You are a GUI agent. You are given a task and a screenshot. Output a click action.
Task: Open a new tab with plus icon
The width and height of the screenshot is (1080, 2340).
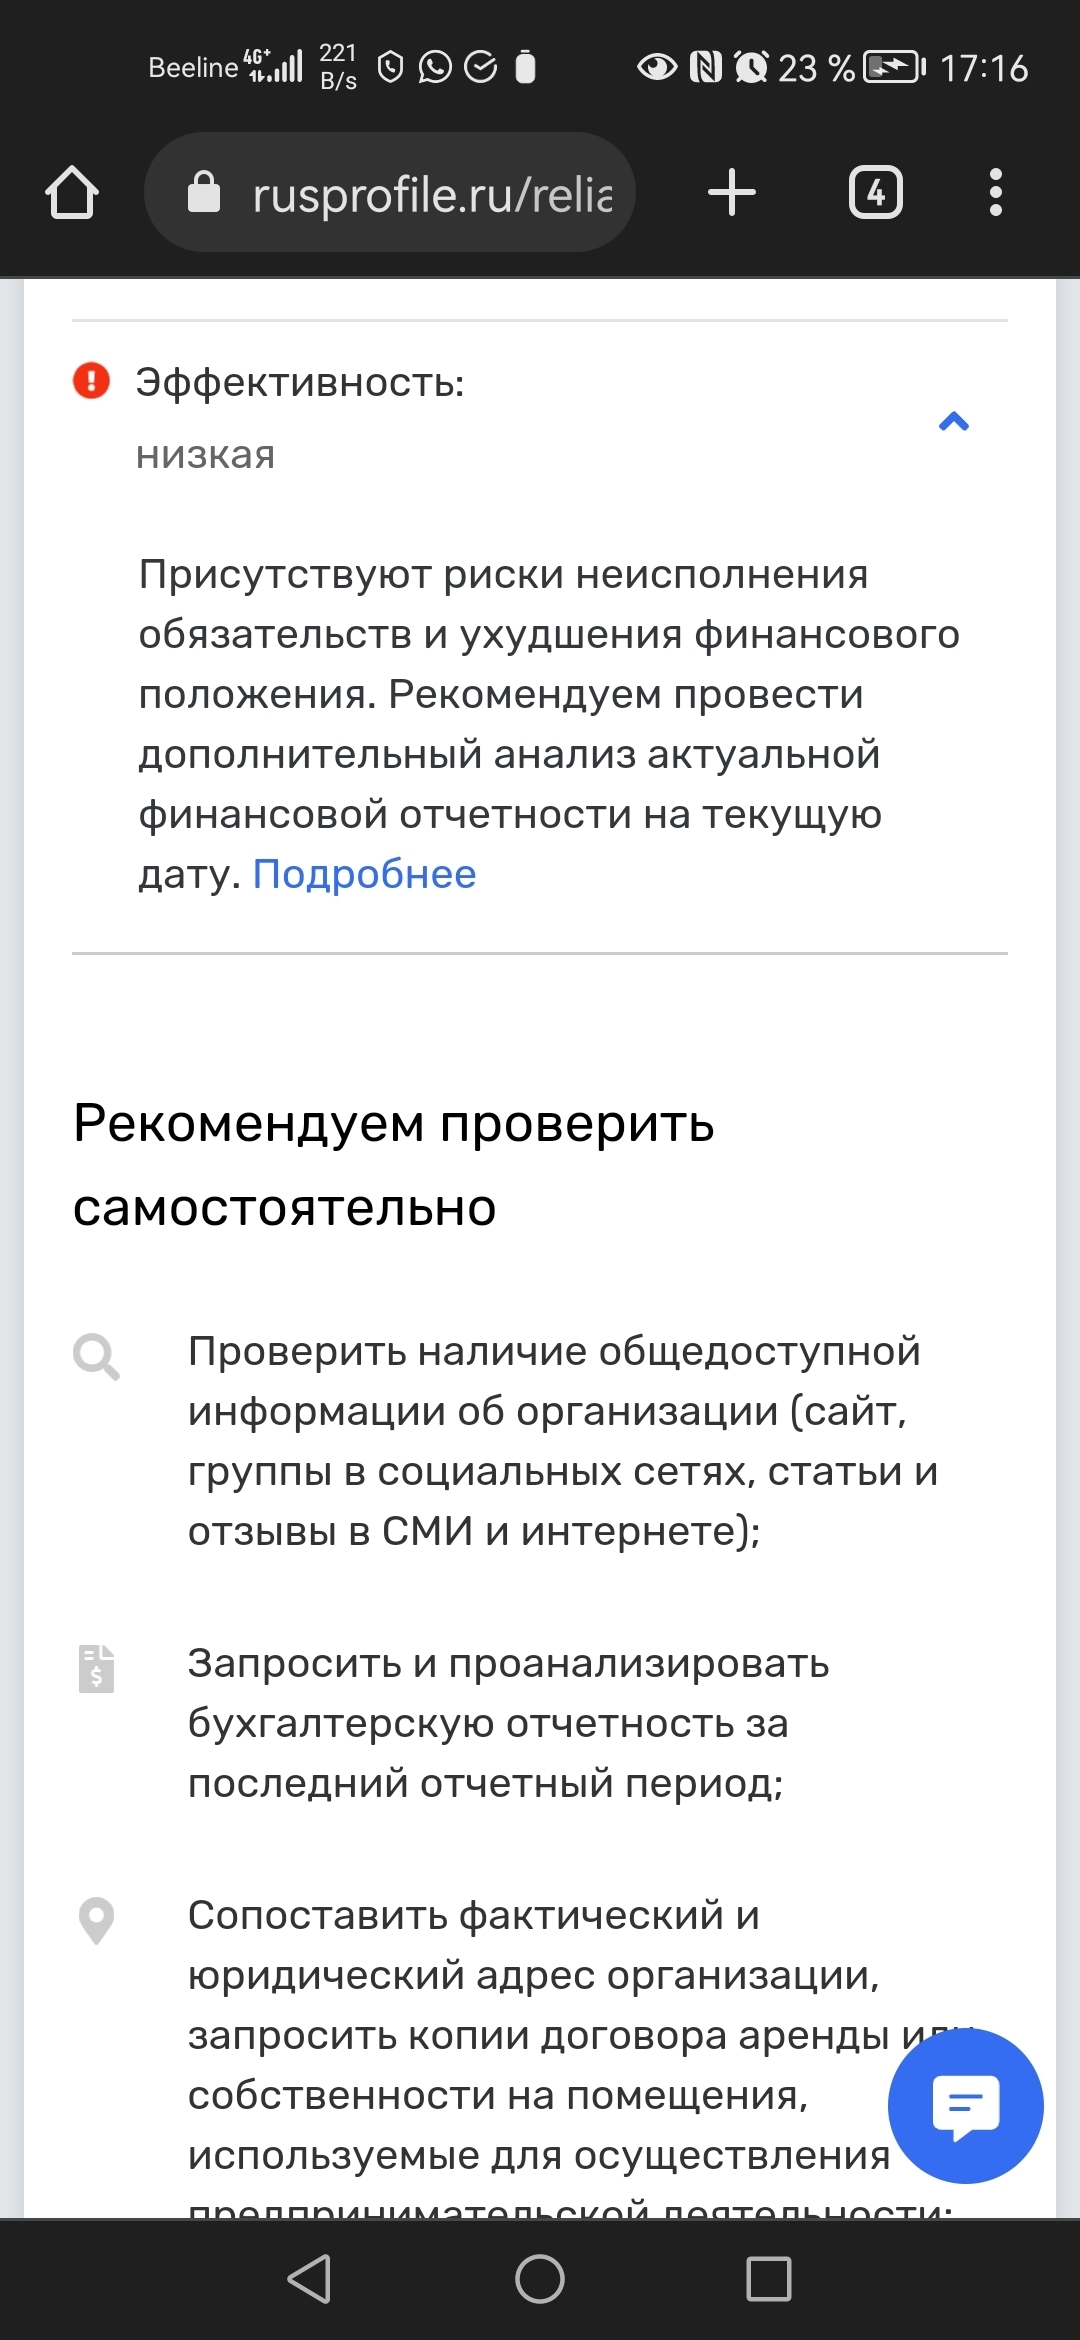click(x=732, y=192)
